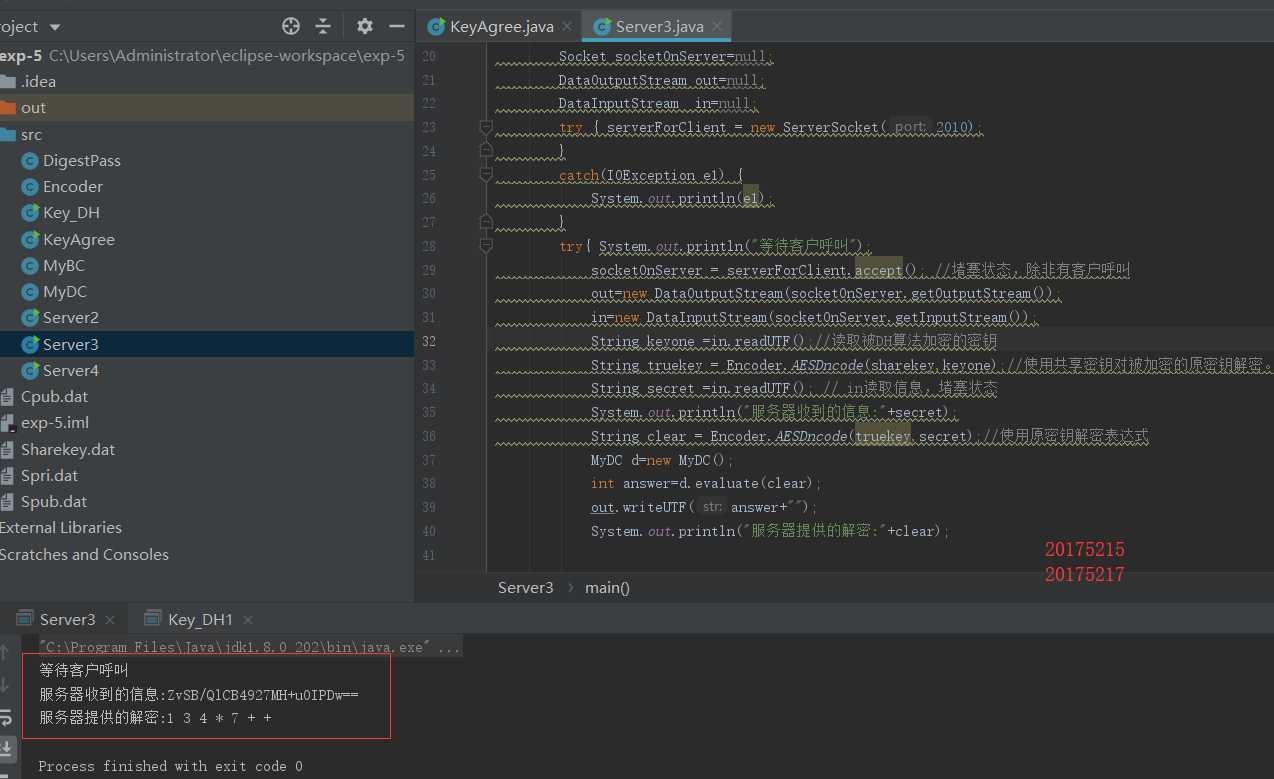Toggle soft-wrap in the Run console
The image size is (1274, 779).
[5, 717]
